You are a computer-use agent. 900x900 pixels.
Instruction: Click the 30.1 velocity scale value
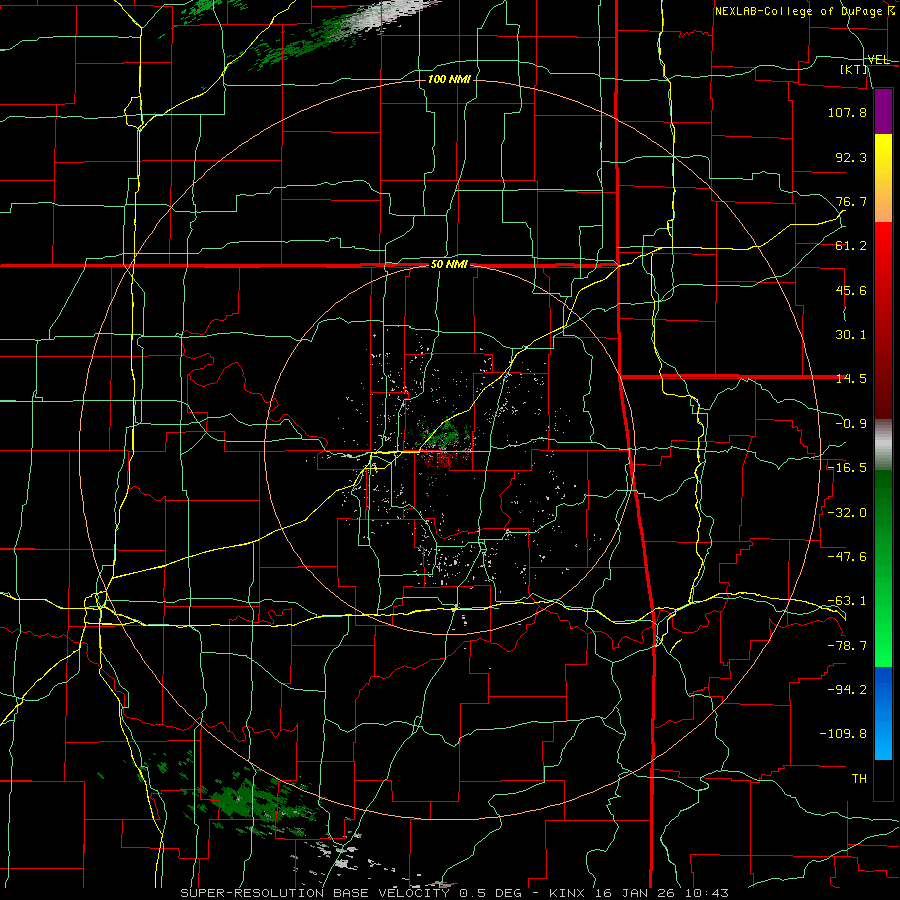coord(851,335)
